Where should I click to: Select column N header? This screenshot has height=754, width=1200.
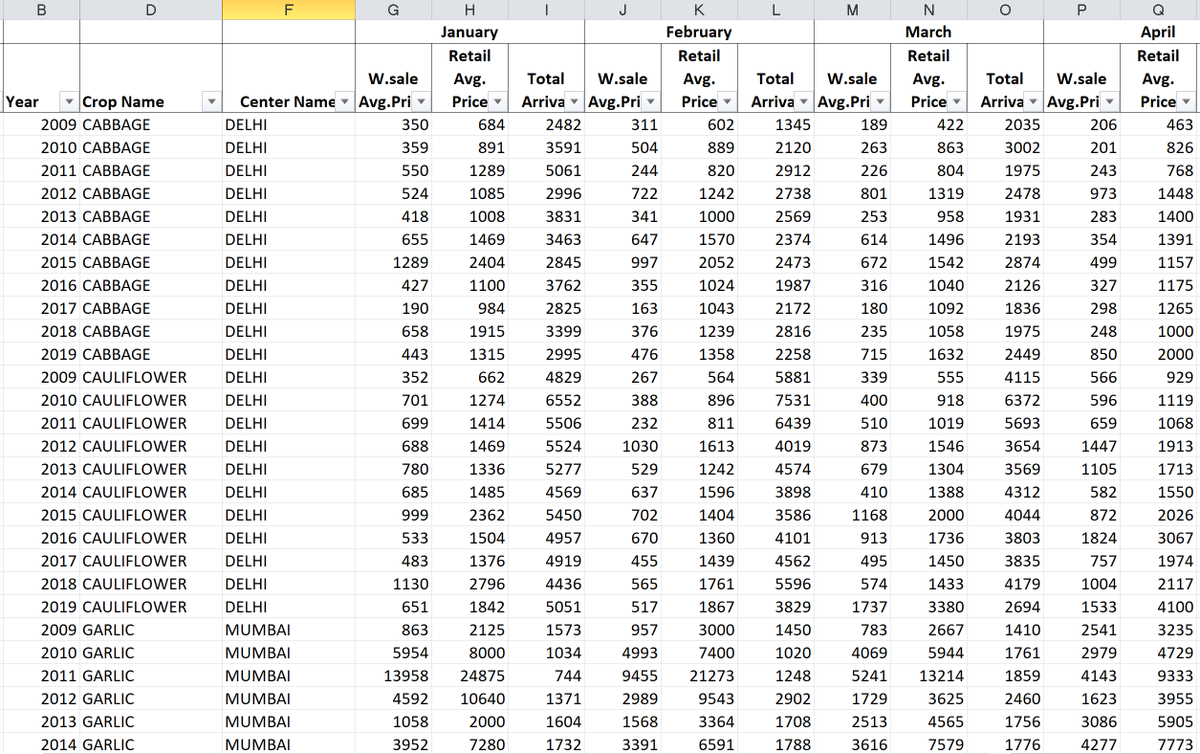click(x=929, y=10)
